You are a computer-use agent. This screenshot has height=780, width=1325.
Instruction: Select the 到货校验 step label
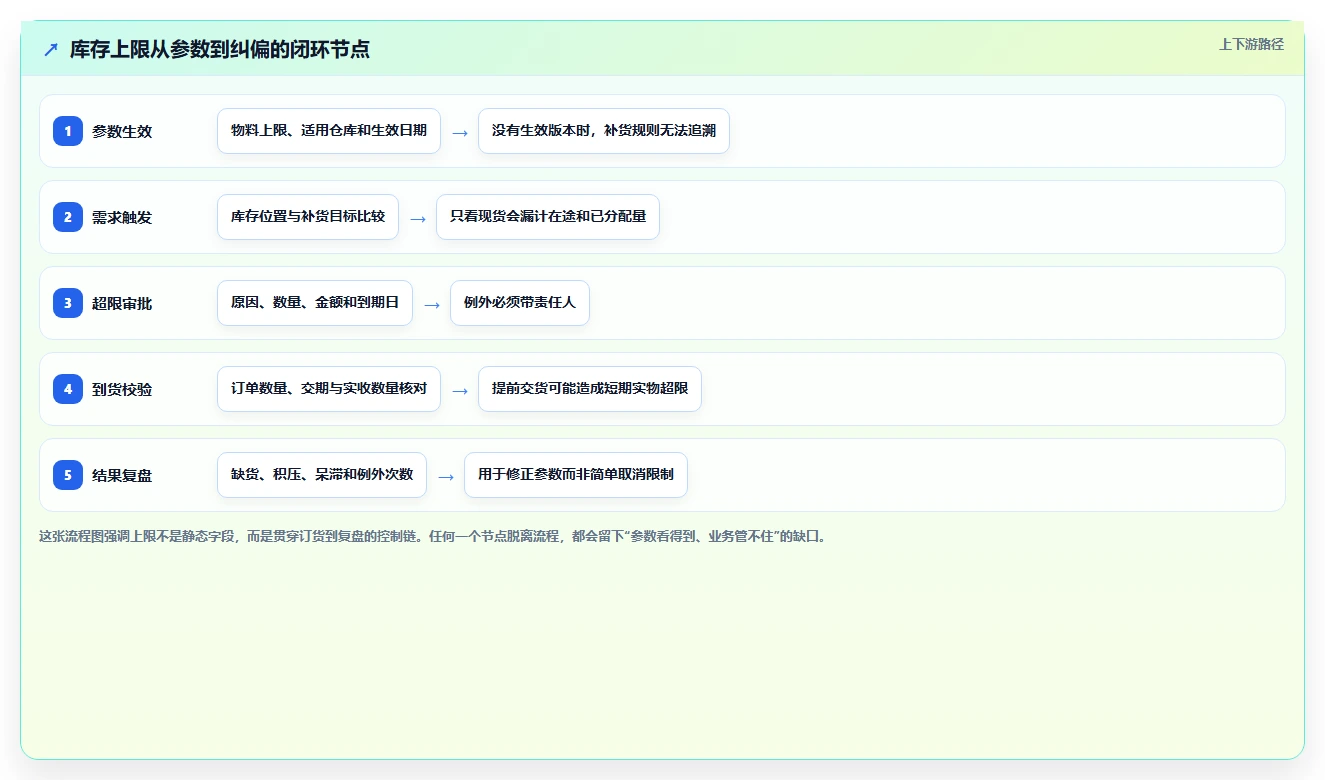tap(122, 389)
